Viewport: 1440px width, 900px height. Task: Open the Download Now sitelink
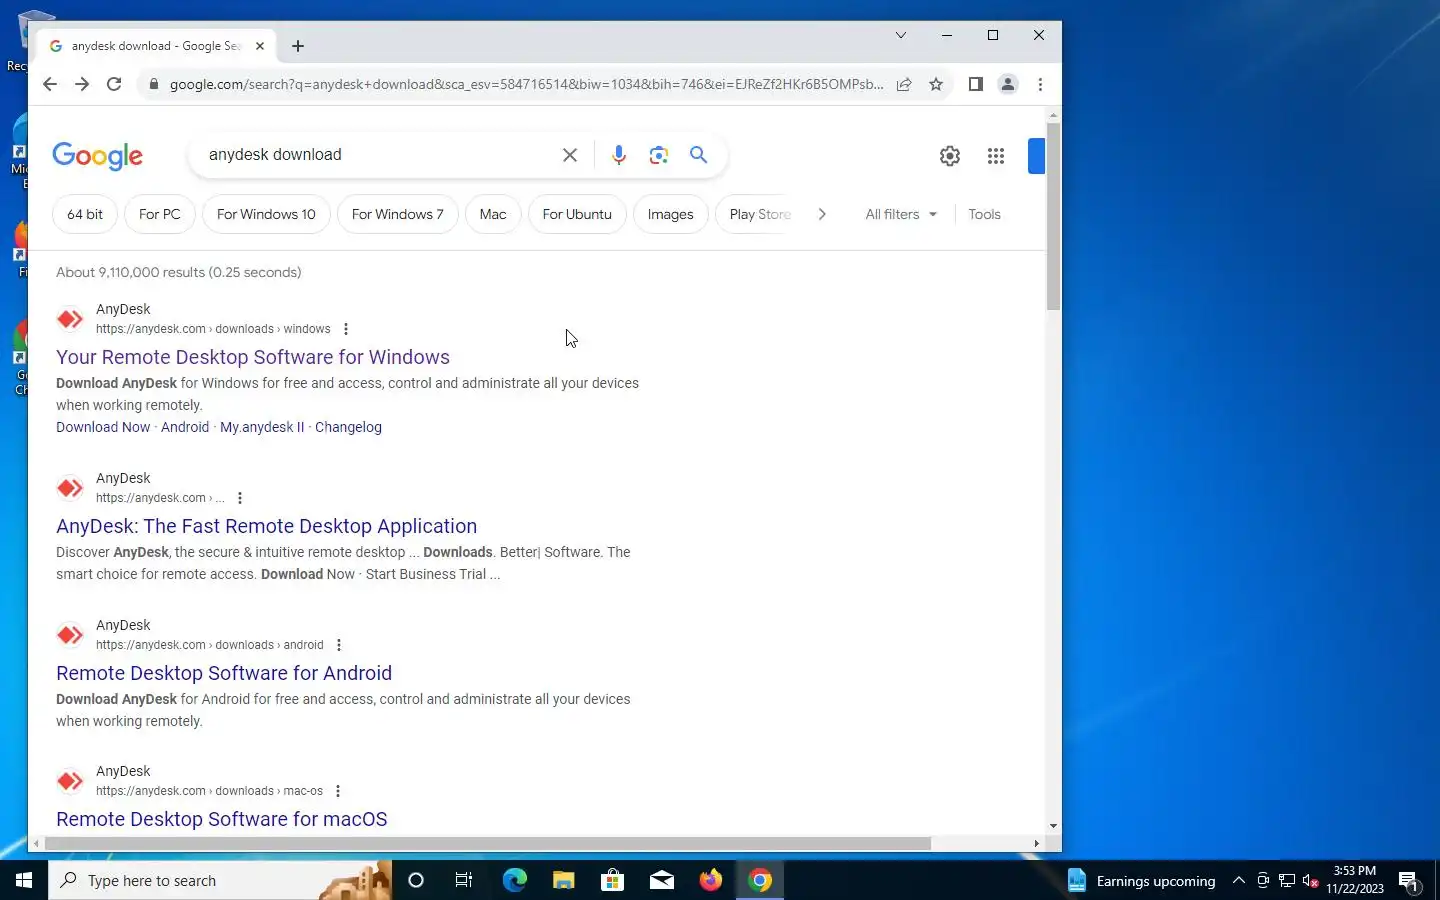pos(103,427)
